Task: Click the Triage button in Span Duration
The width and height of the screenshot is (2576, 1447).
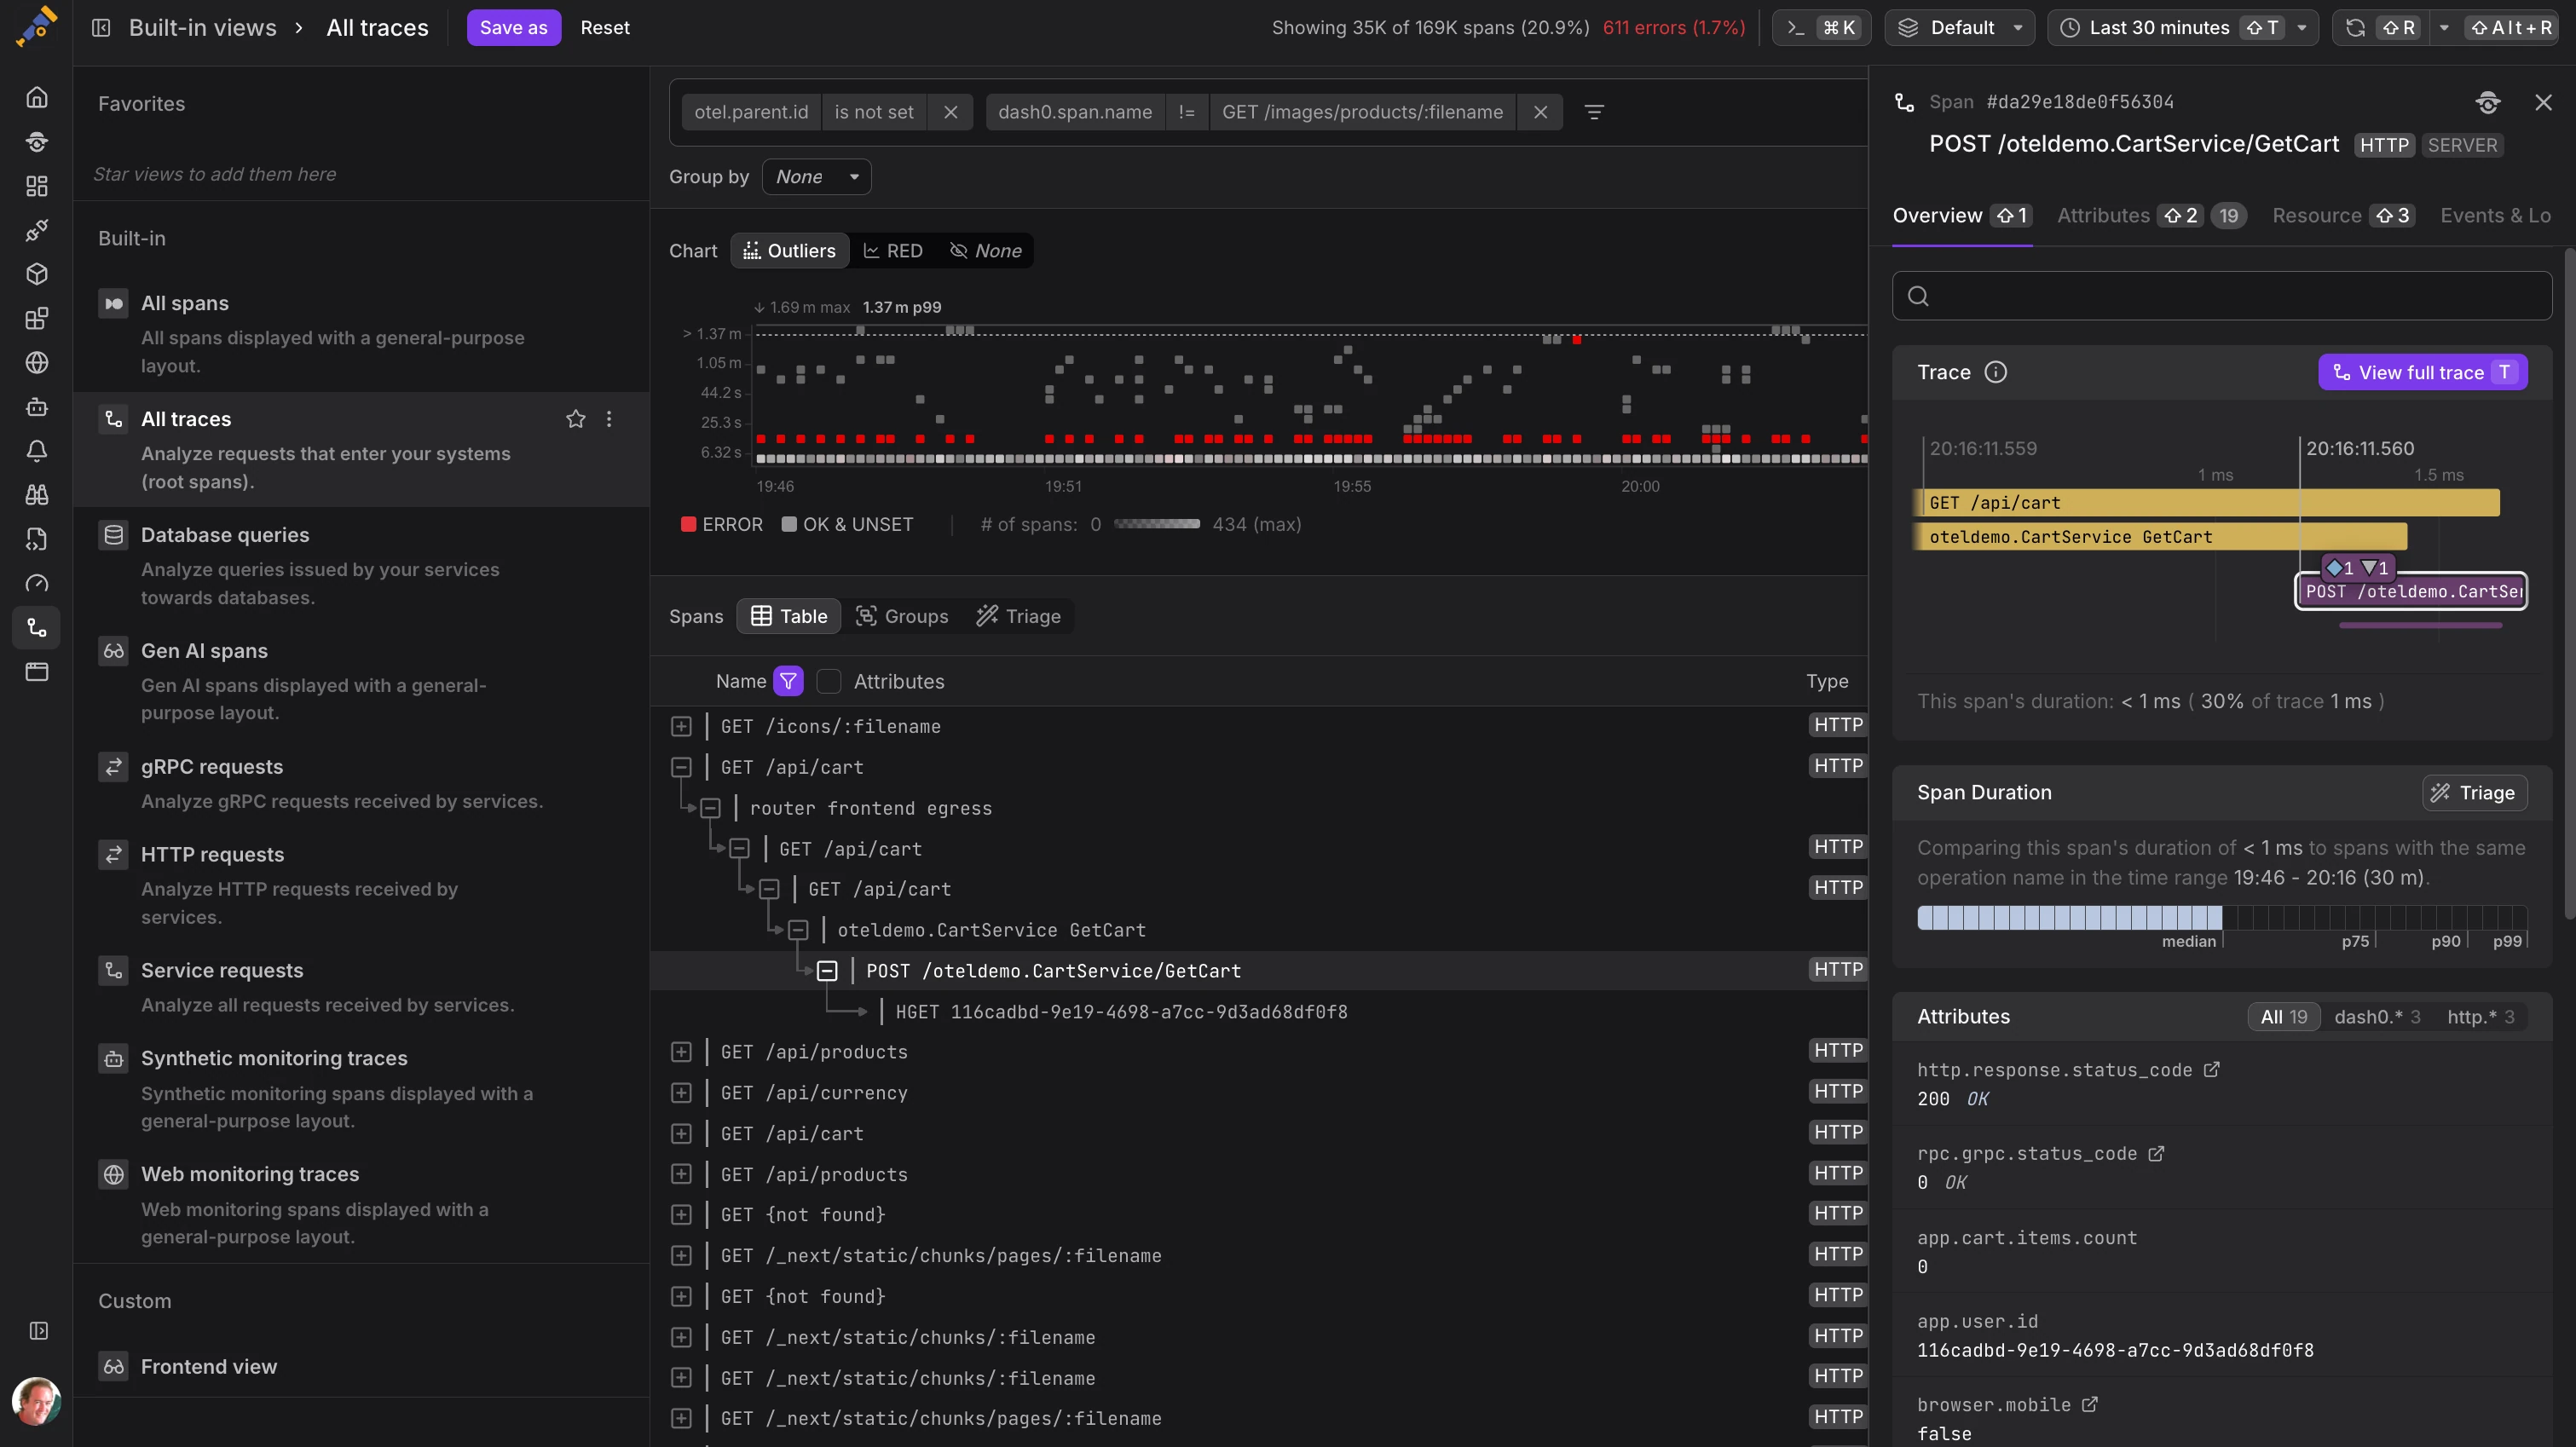Action: coord(2474,793)
